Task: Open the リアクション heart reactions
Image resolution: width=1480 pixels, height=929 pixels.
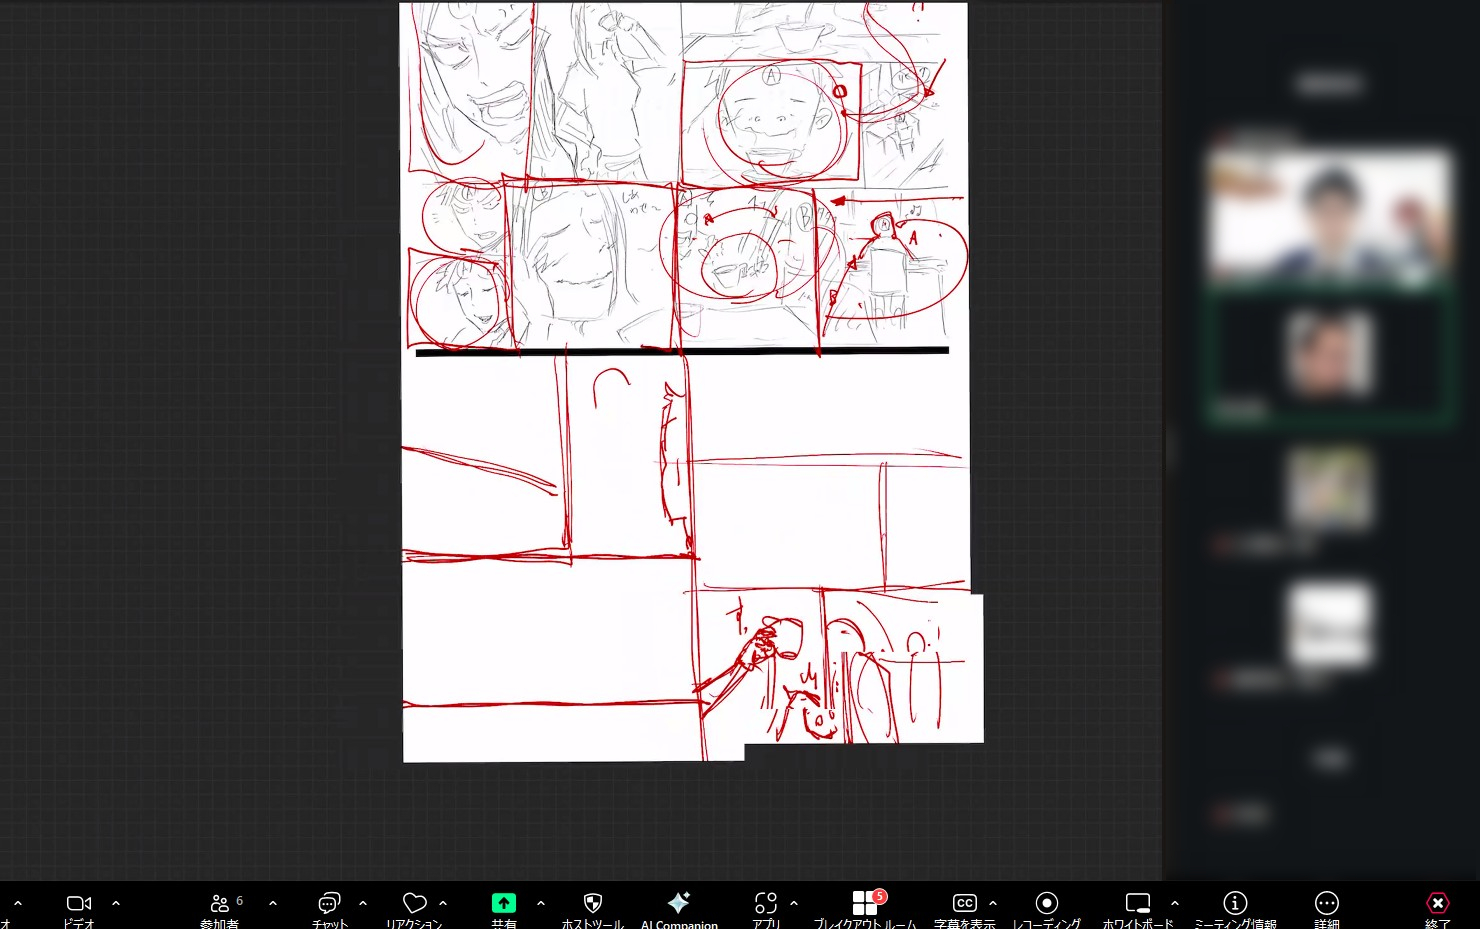Action: 414,904
